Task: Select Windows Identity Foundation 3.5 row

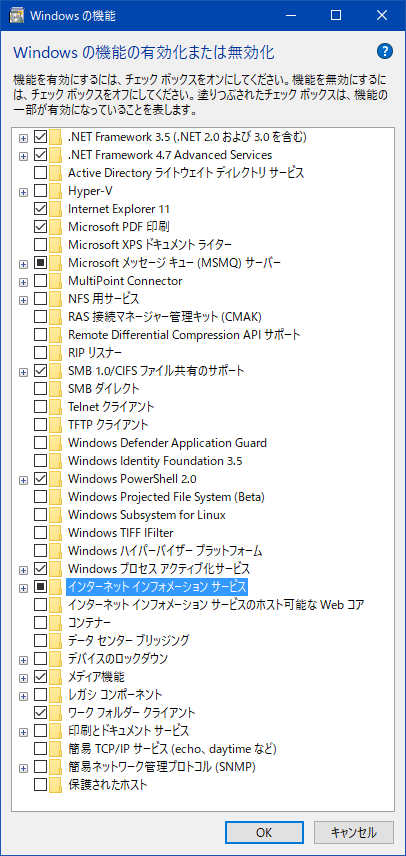Action: [x=155, y=461]
